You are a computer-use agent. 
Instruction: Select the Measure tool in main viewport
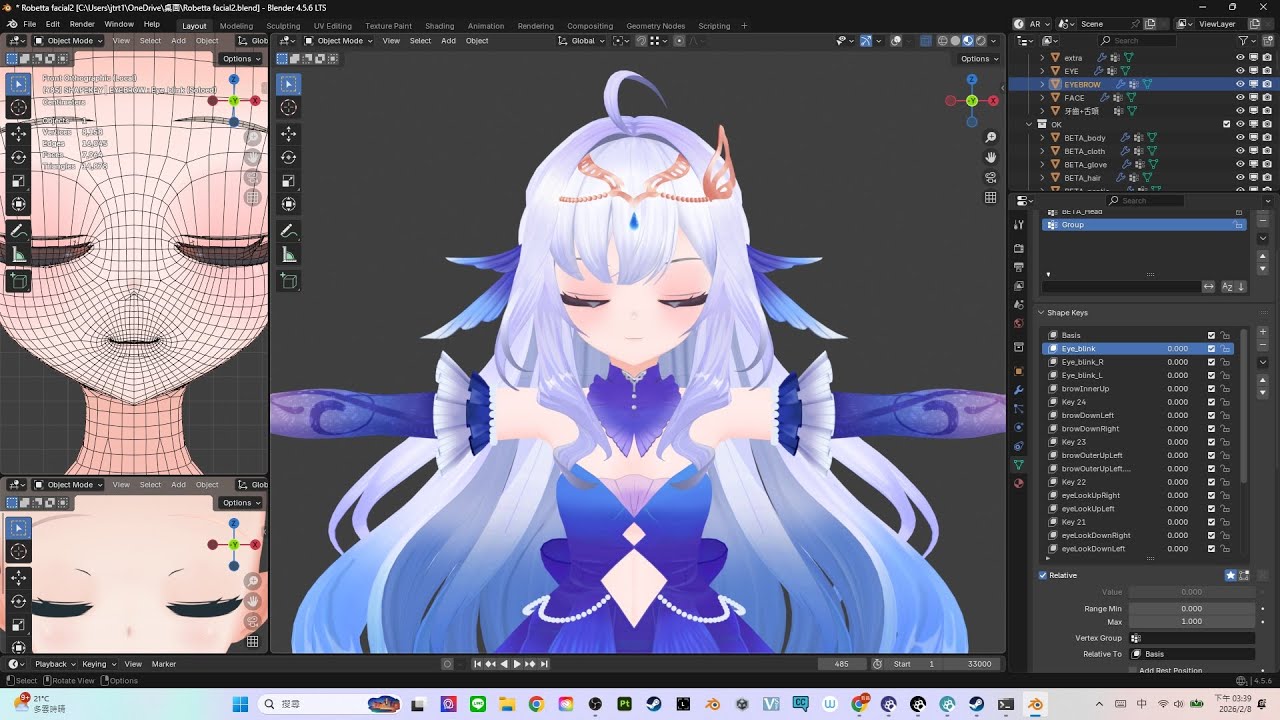pyautogui.click(x=288, y=255)
